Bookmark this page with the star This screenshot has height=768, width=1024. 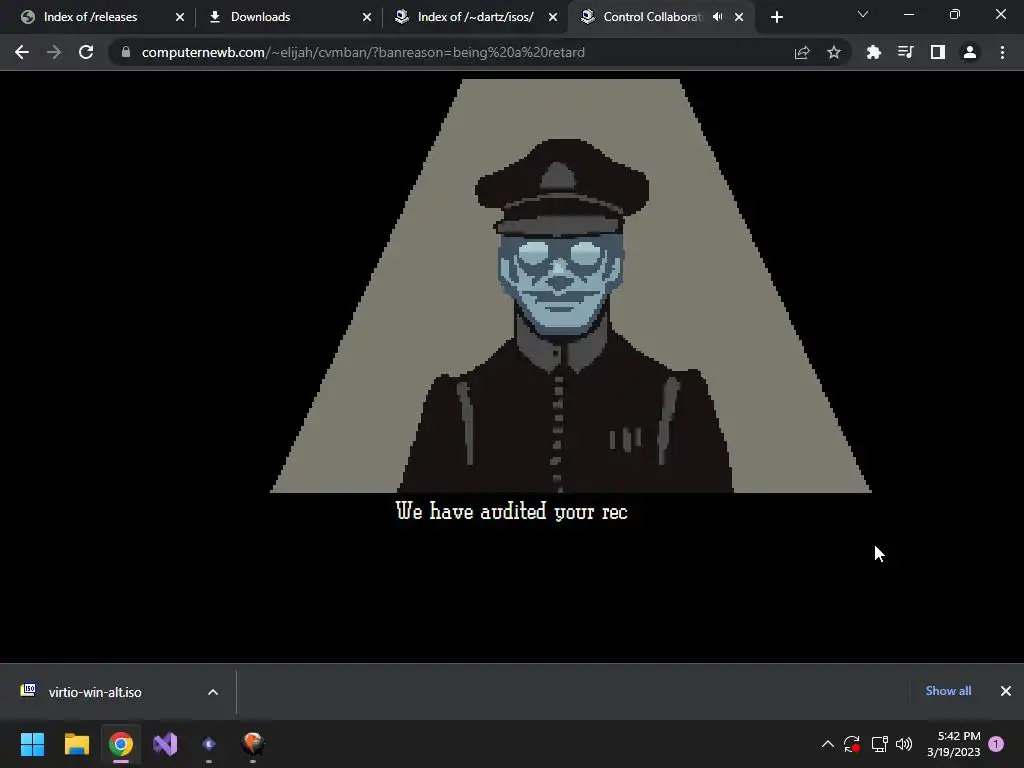pyautogui.click(x=833, y=52)
